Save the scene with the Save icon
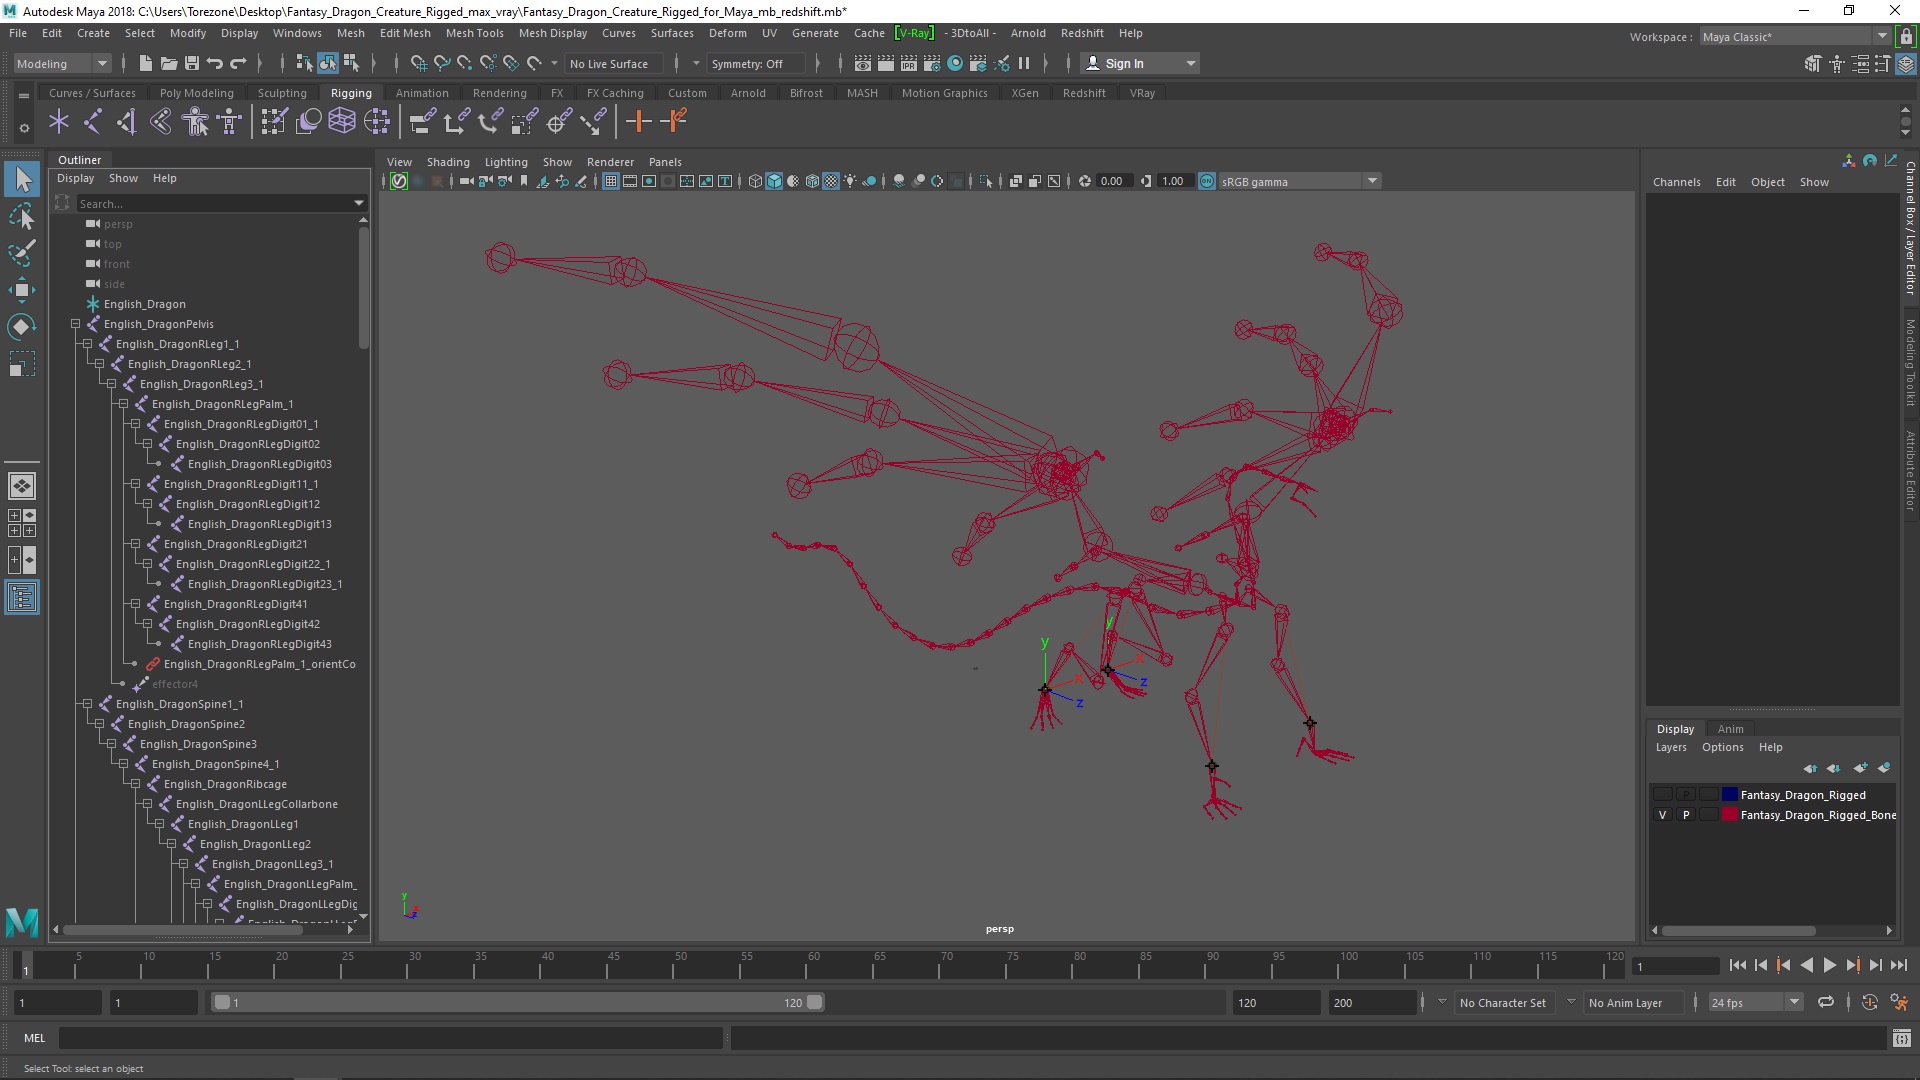Screen dimensions: 1920x1080 coord(191,63)
